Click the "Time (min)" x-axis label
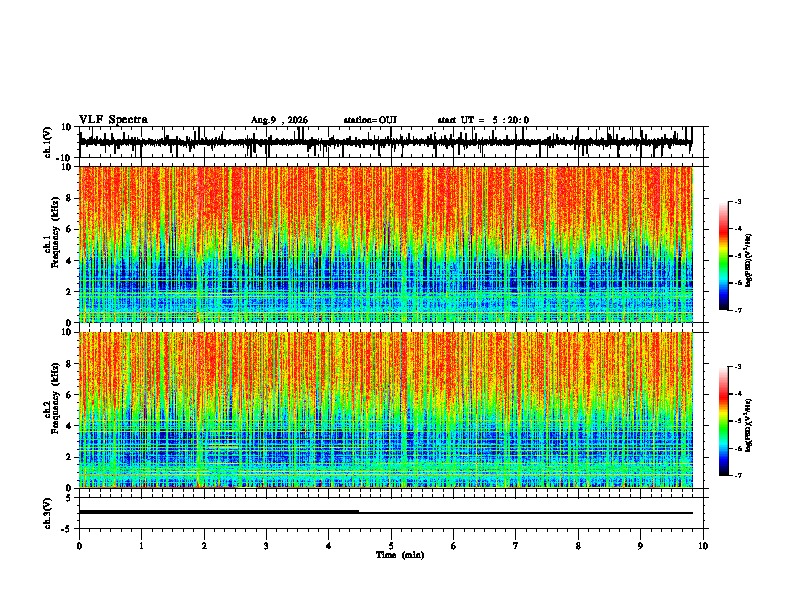Viewport: 792px width, 612px height. point(400,555)
